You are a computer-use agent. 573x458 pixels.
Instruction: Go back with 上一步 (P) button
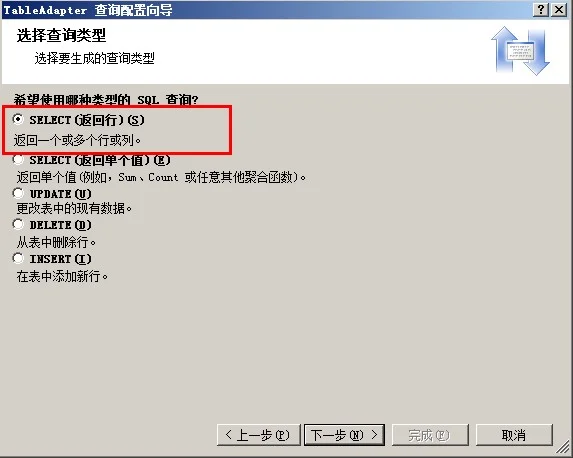(258, 435)
